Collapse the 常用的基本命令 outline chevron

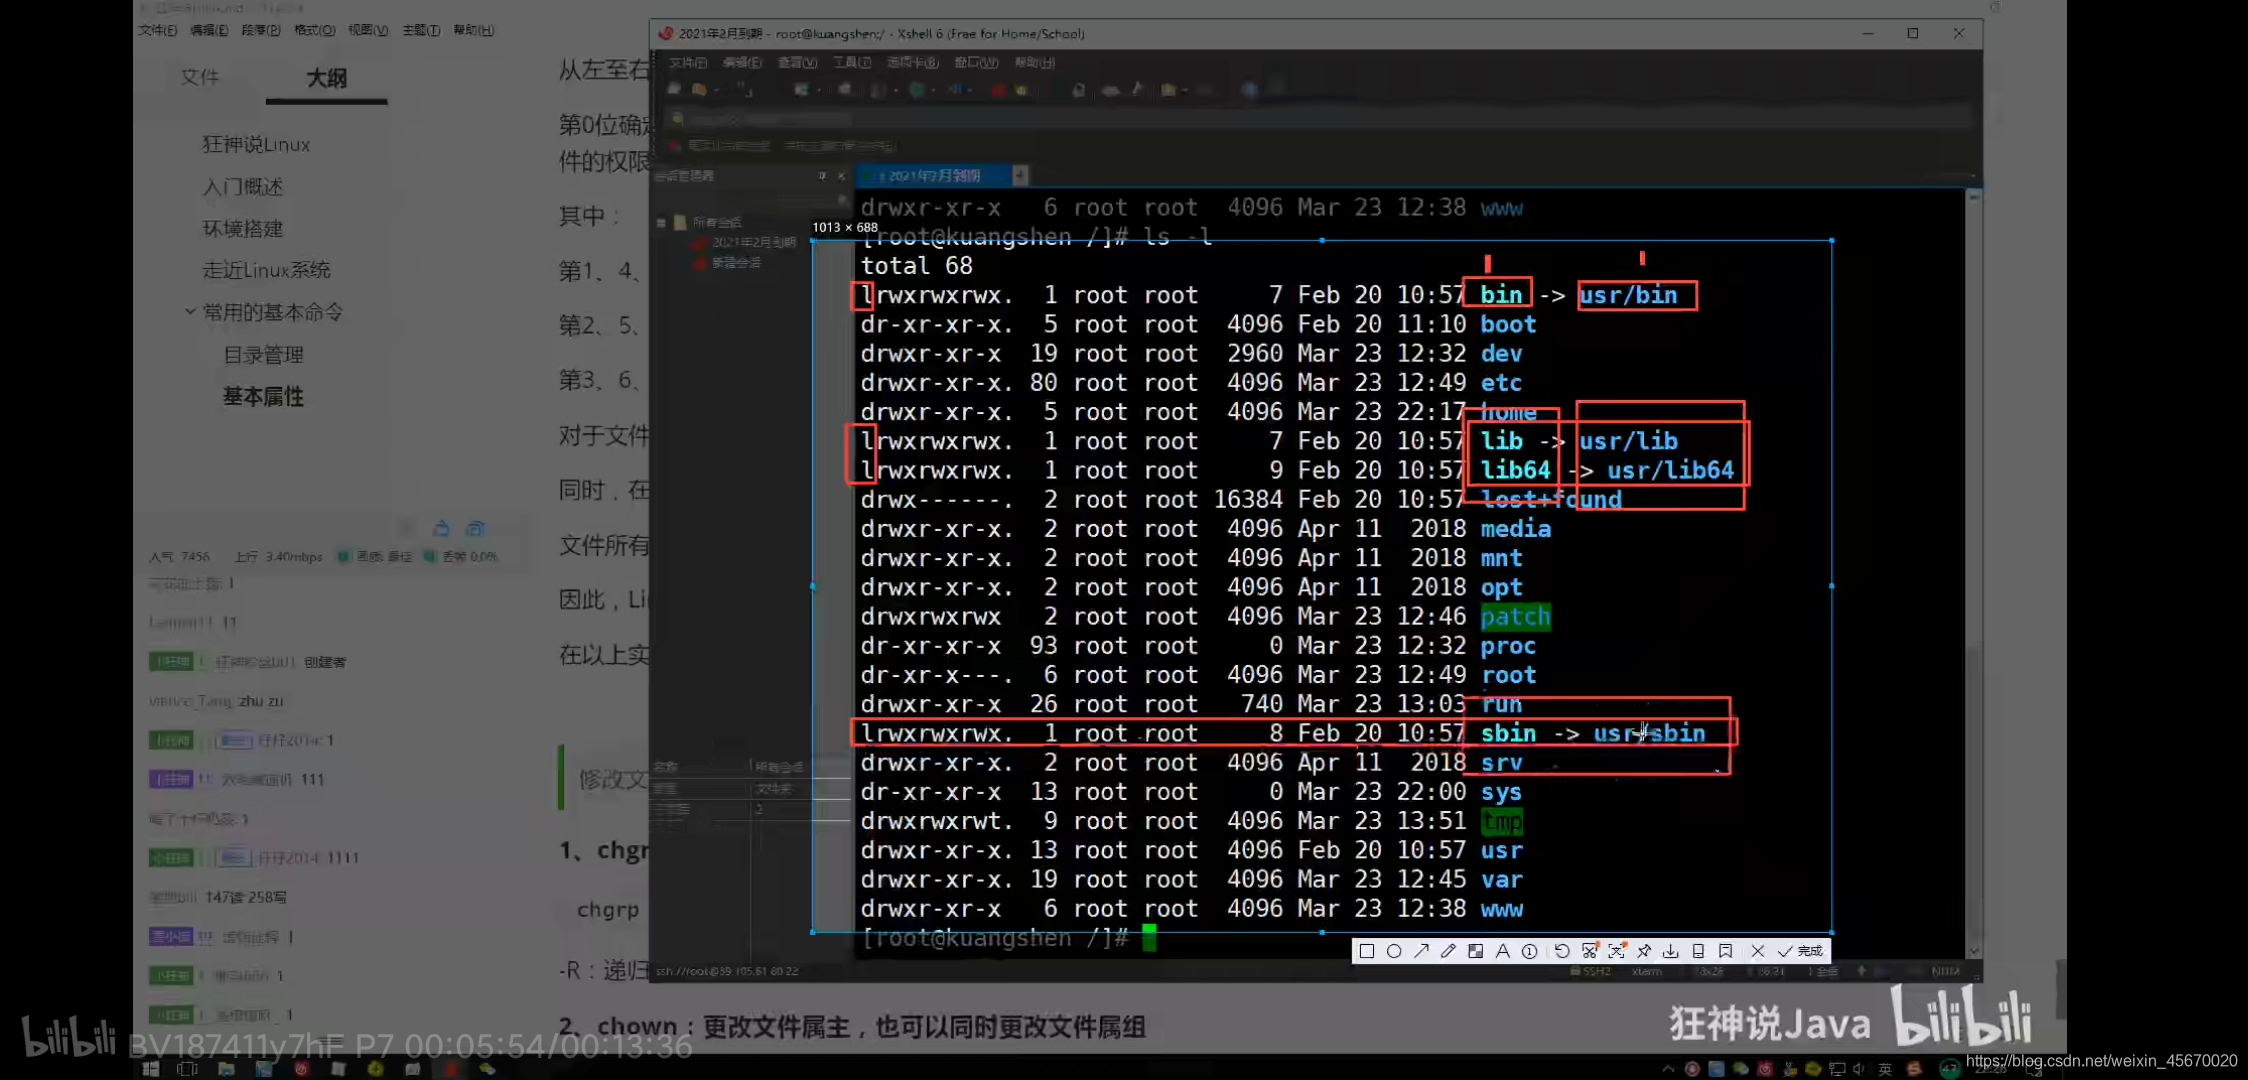190,312
